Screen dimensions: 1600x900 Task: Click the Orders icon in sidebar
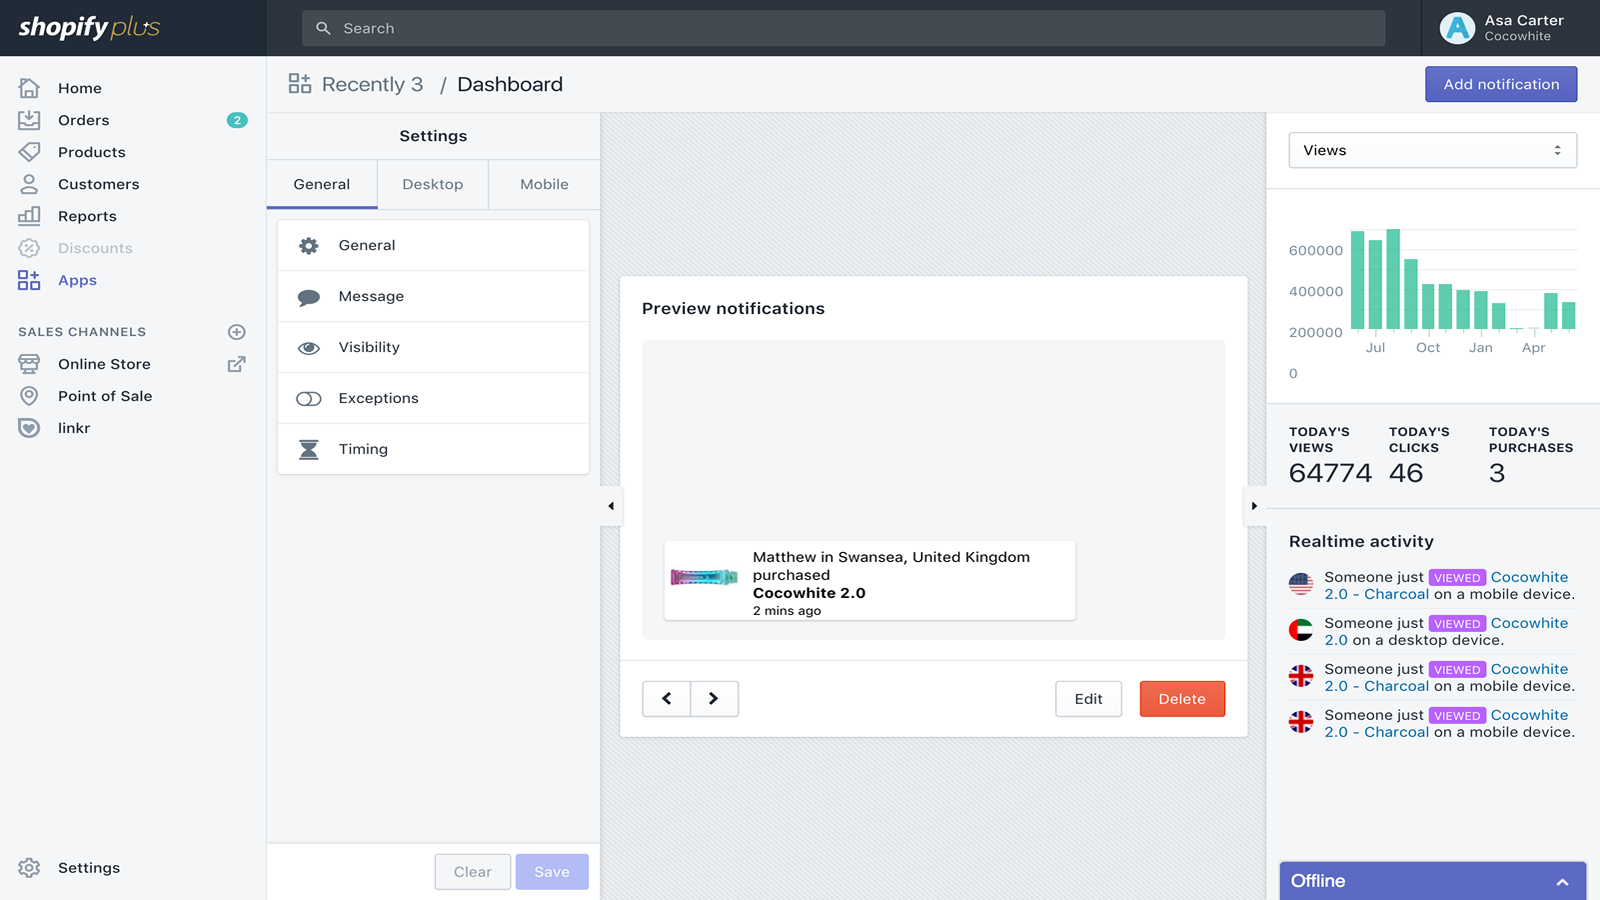click(x=28, y=120)
